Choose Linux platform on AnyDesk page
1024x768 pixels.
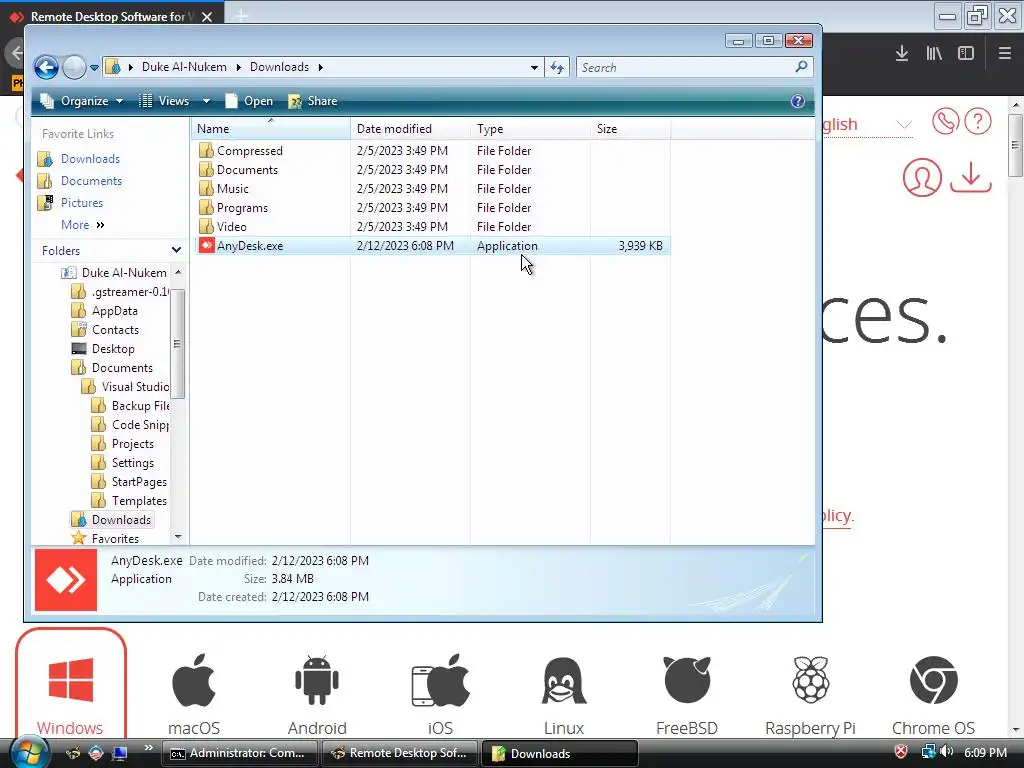point(564,695)
